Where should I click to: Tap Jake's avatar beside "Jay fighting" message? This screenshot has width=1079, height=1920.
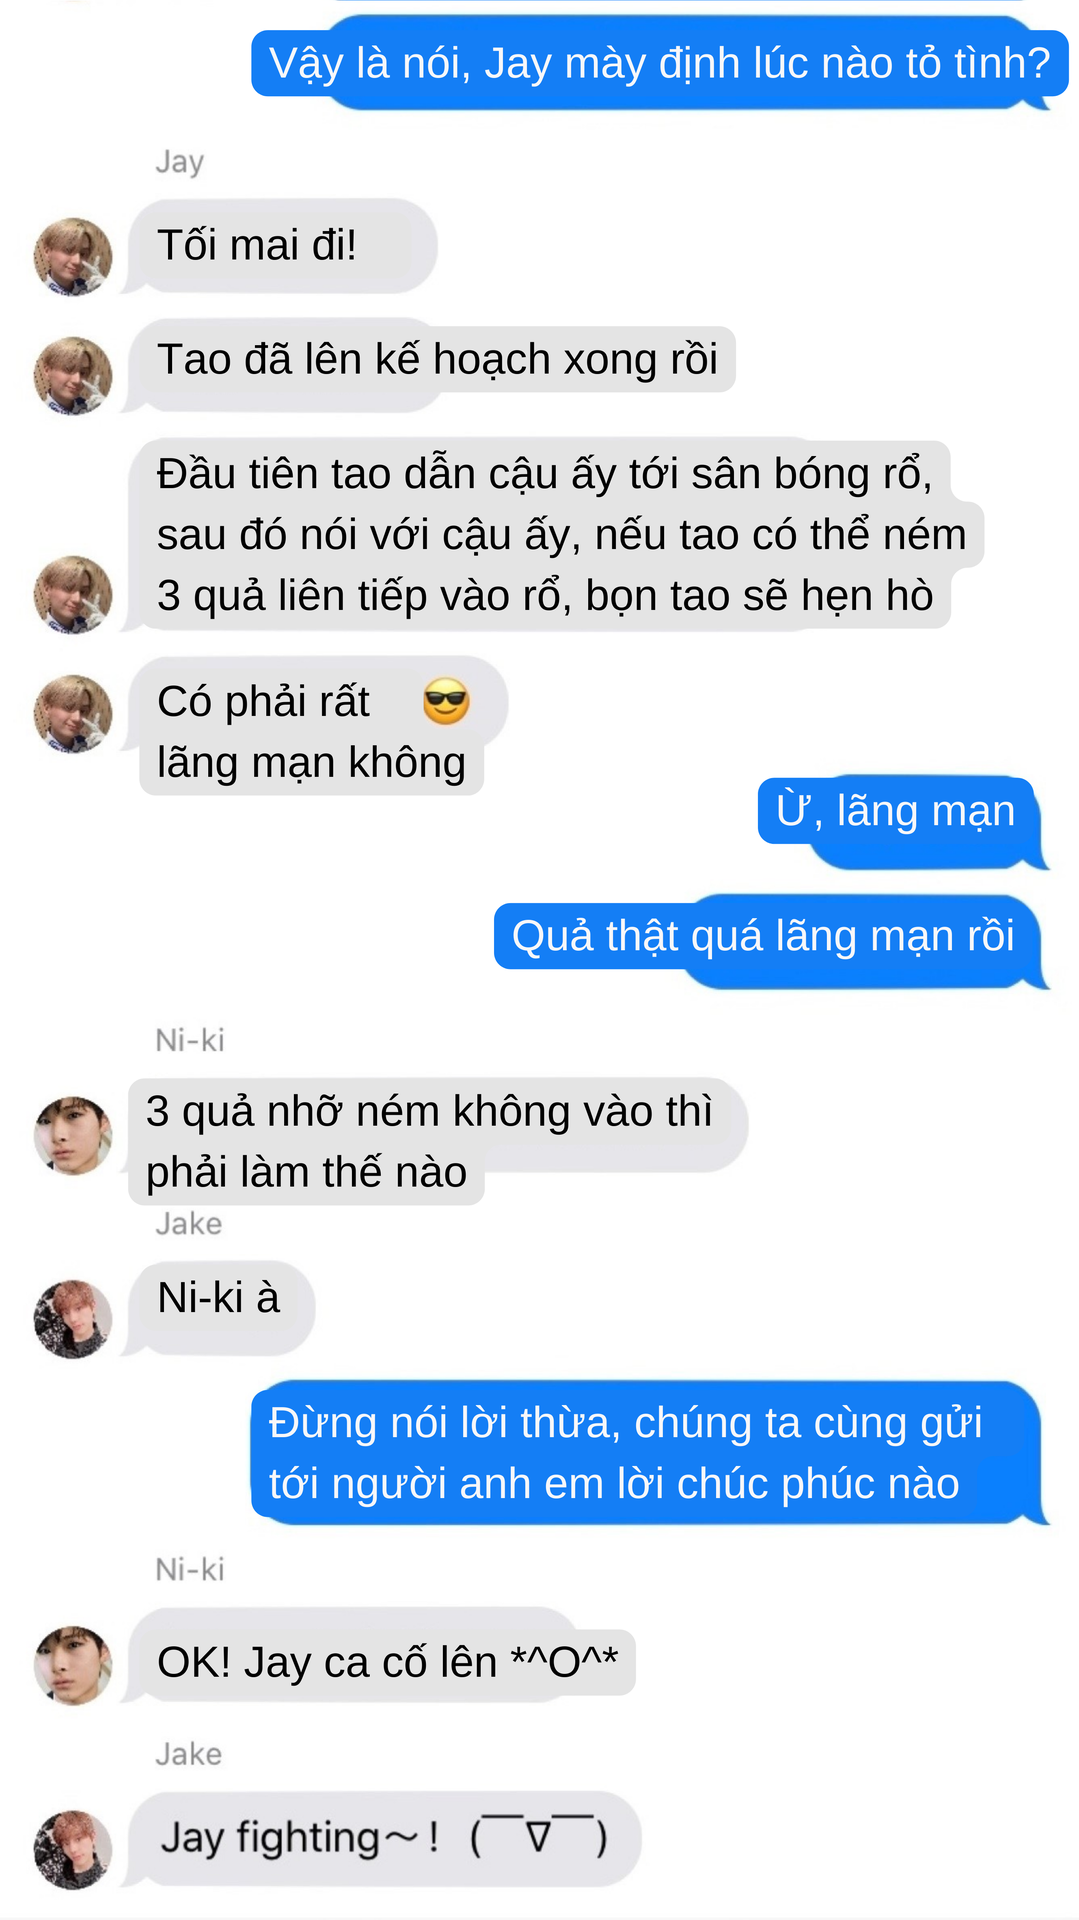(x=73, y=1849)
